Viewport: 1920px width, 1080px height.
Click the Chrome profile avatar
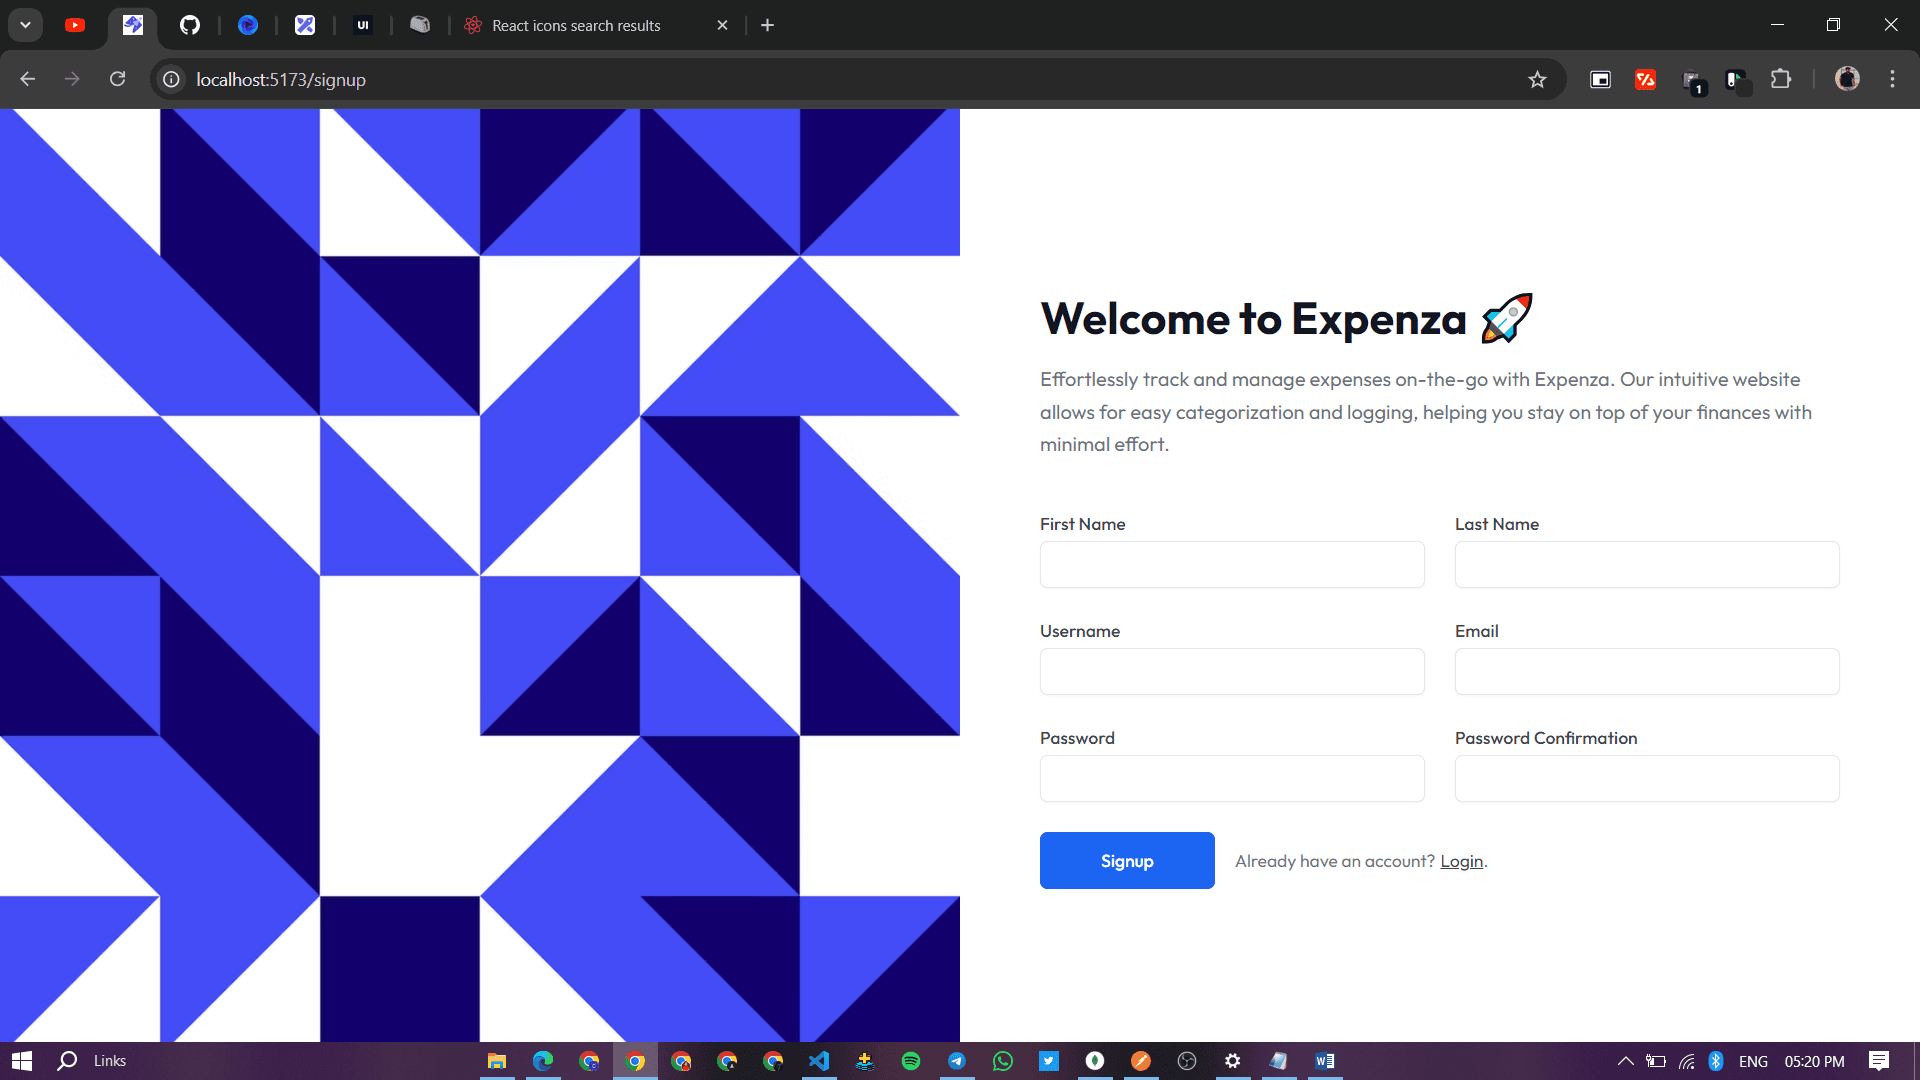tap(1848, 79)
